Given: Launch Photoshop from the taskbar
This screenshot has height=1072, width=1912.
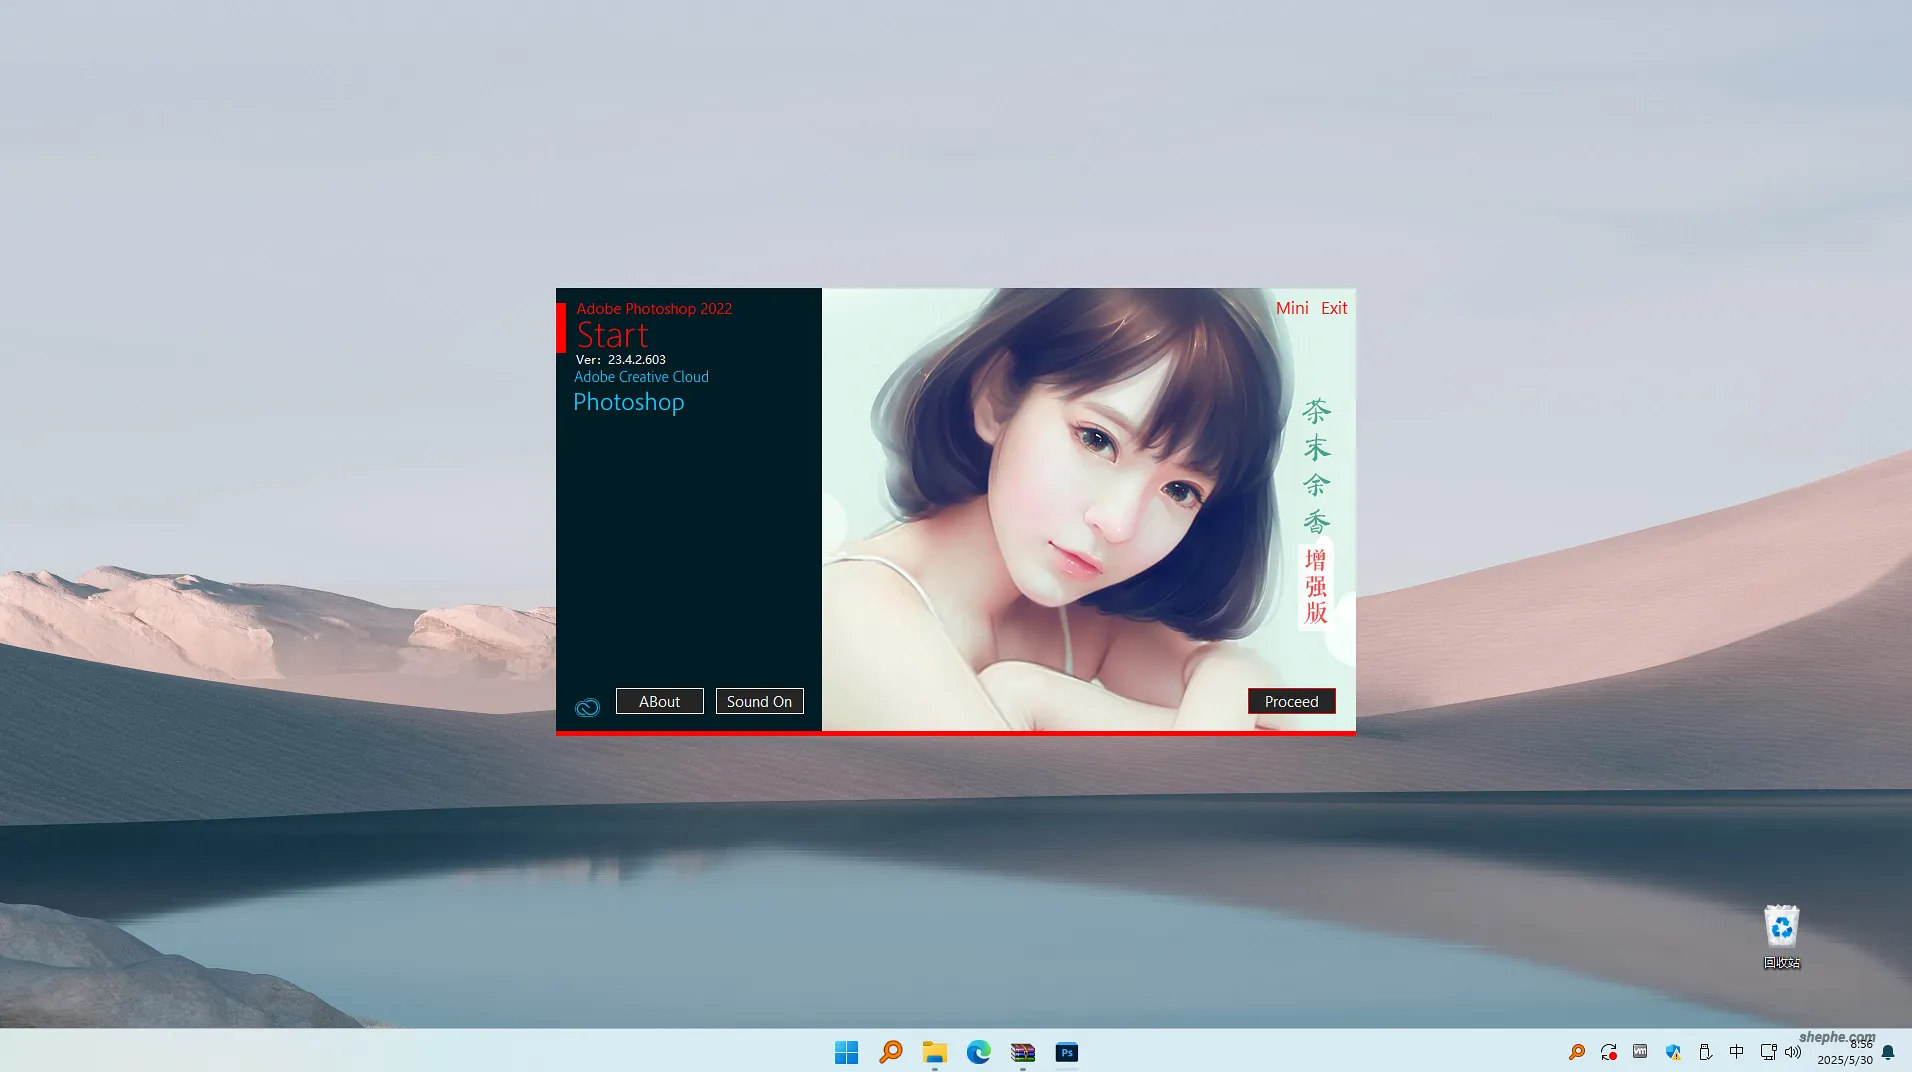Looking at the screenshot, I should point(1066,1052).
